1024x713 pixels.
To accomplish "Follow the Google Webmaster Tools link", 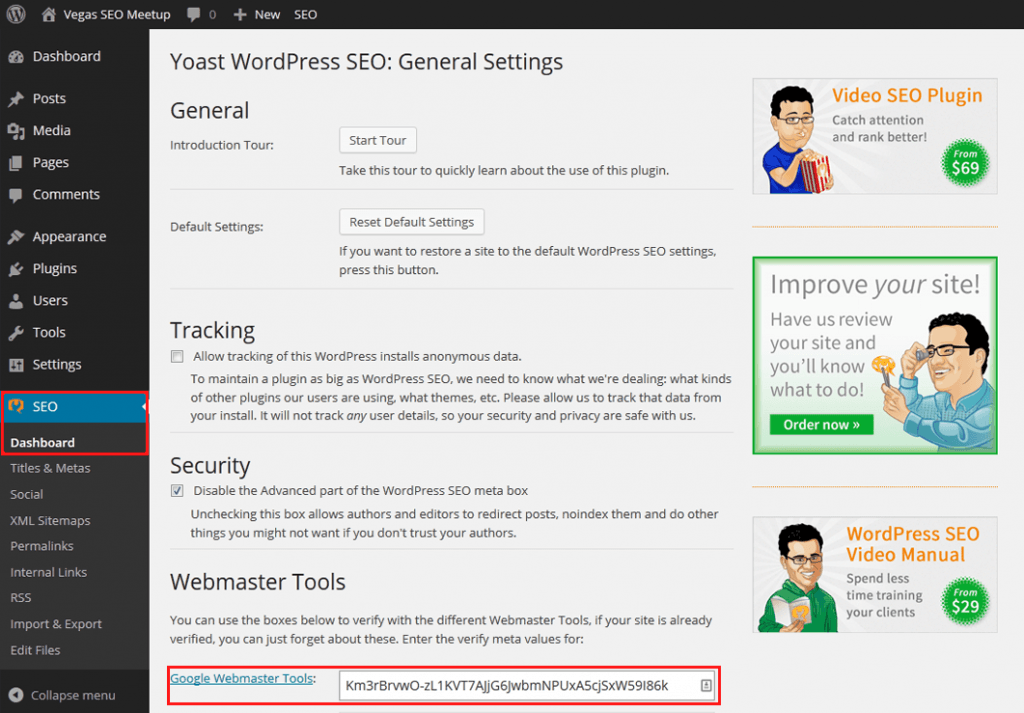I will (242, 678).
